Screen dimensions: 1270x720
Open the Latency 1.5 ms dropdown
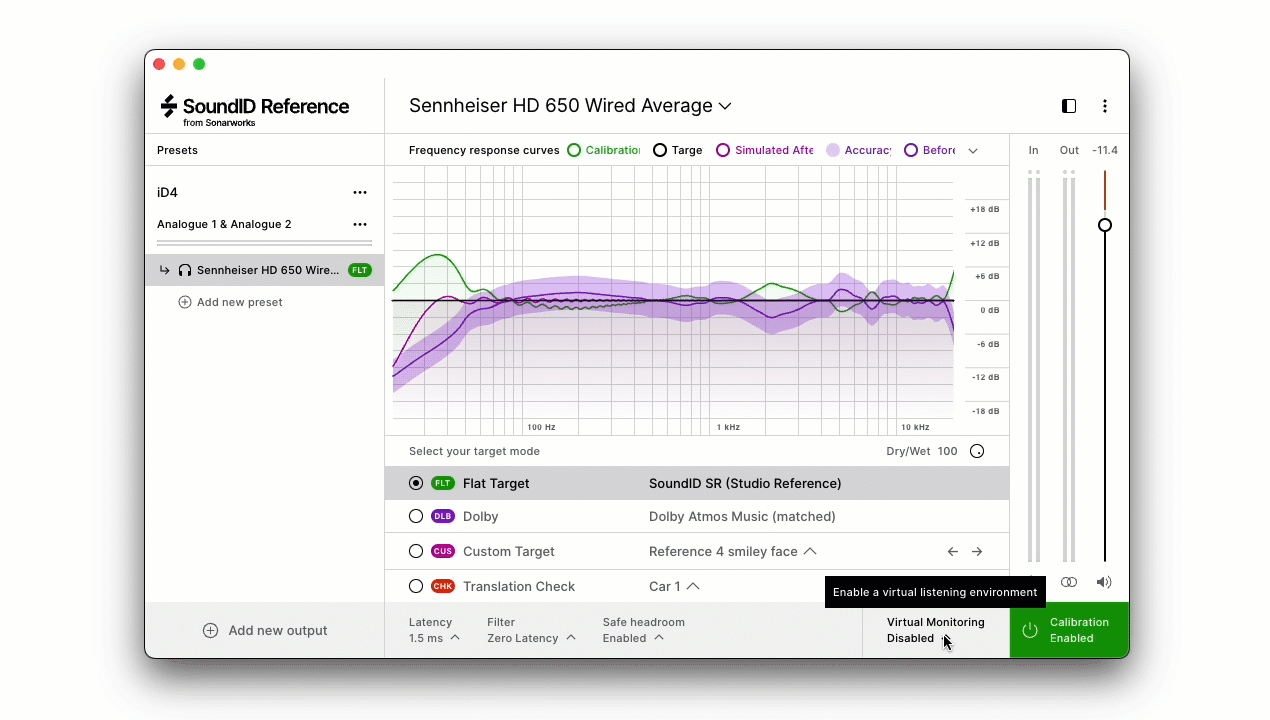pos(434,630)
